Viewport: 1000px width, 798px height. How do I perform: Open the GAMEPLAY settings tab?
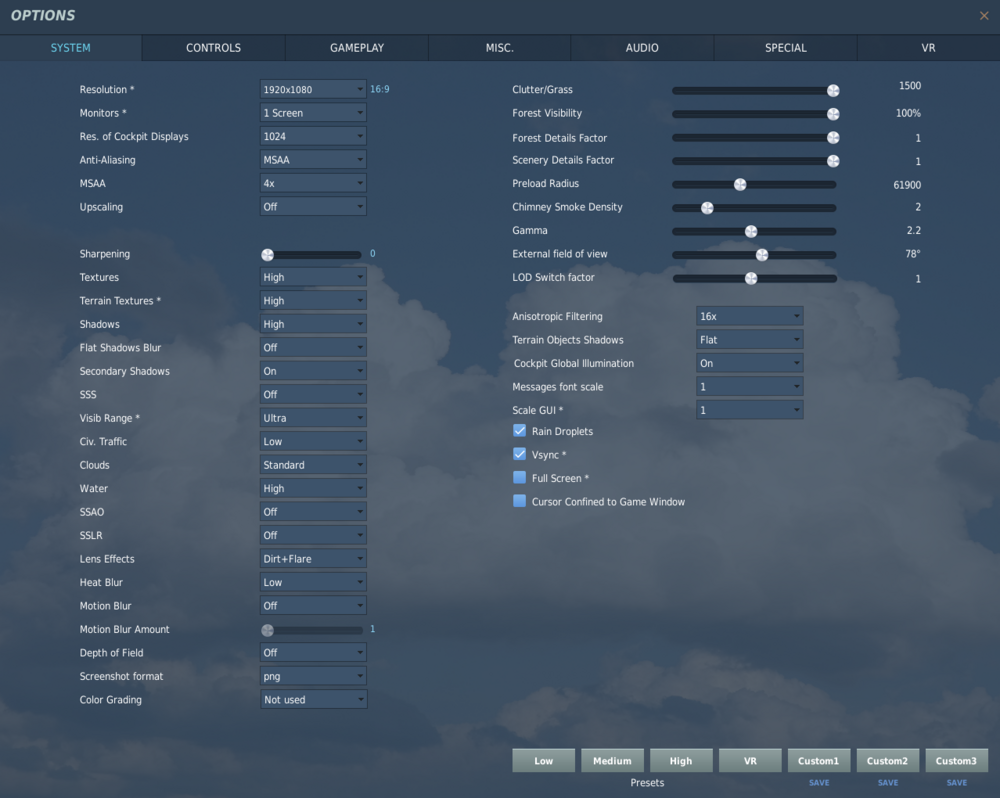[x=356, y=47]
